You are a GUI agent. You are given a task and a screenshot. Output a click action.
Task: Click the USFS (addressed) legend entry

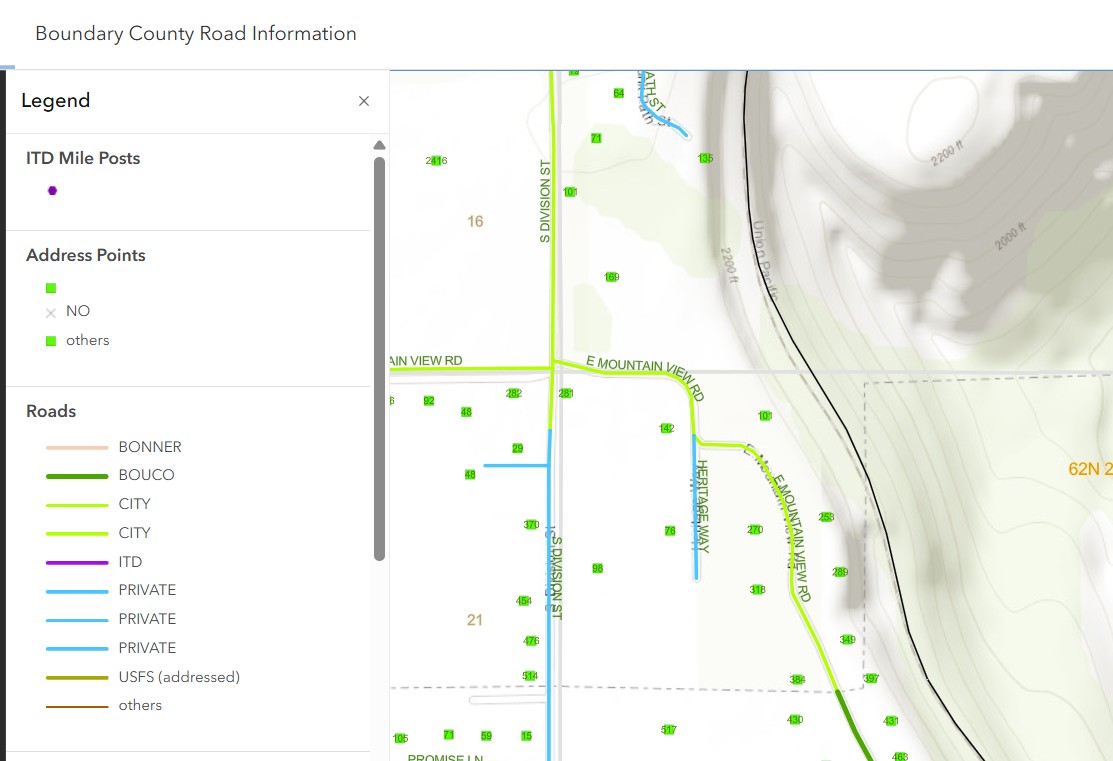click(179, 677)
